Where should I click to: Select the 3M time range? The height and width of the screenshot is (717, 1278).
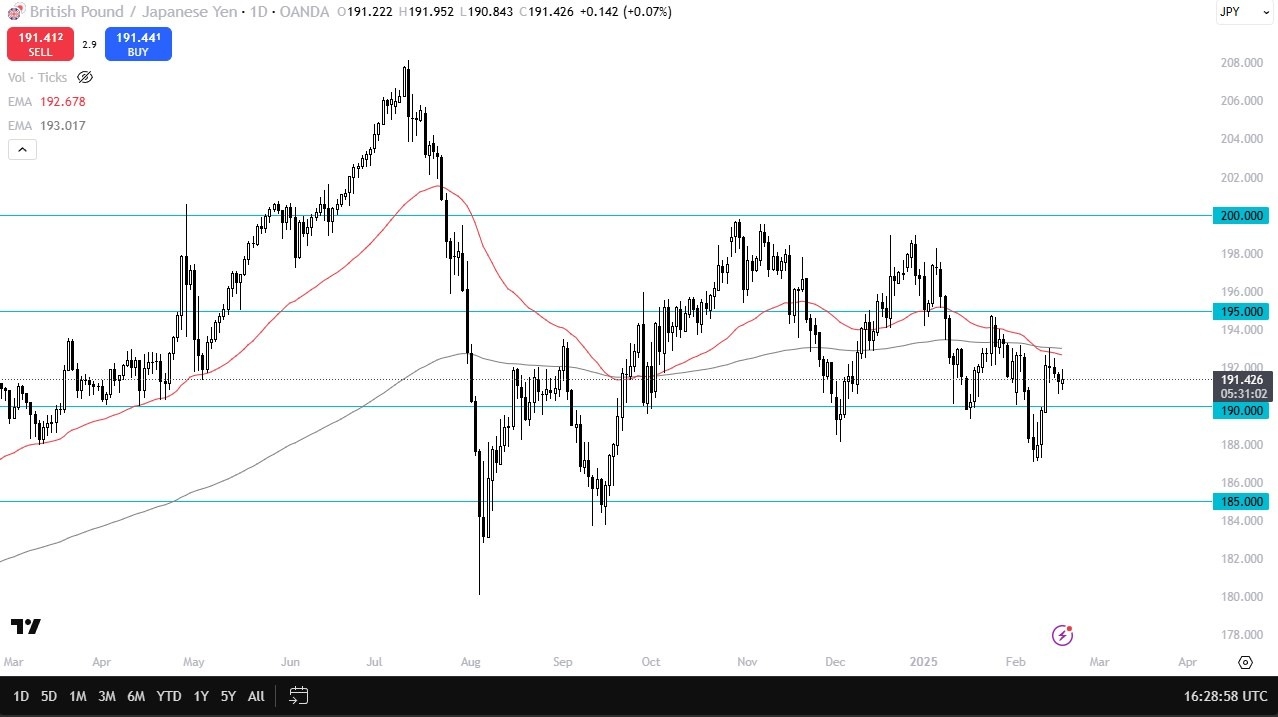coord(107,696)
